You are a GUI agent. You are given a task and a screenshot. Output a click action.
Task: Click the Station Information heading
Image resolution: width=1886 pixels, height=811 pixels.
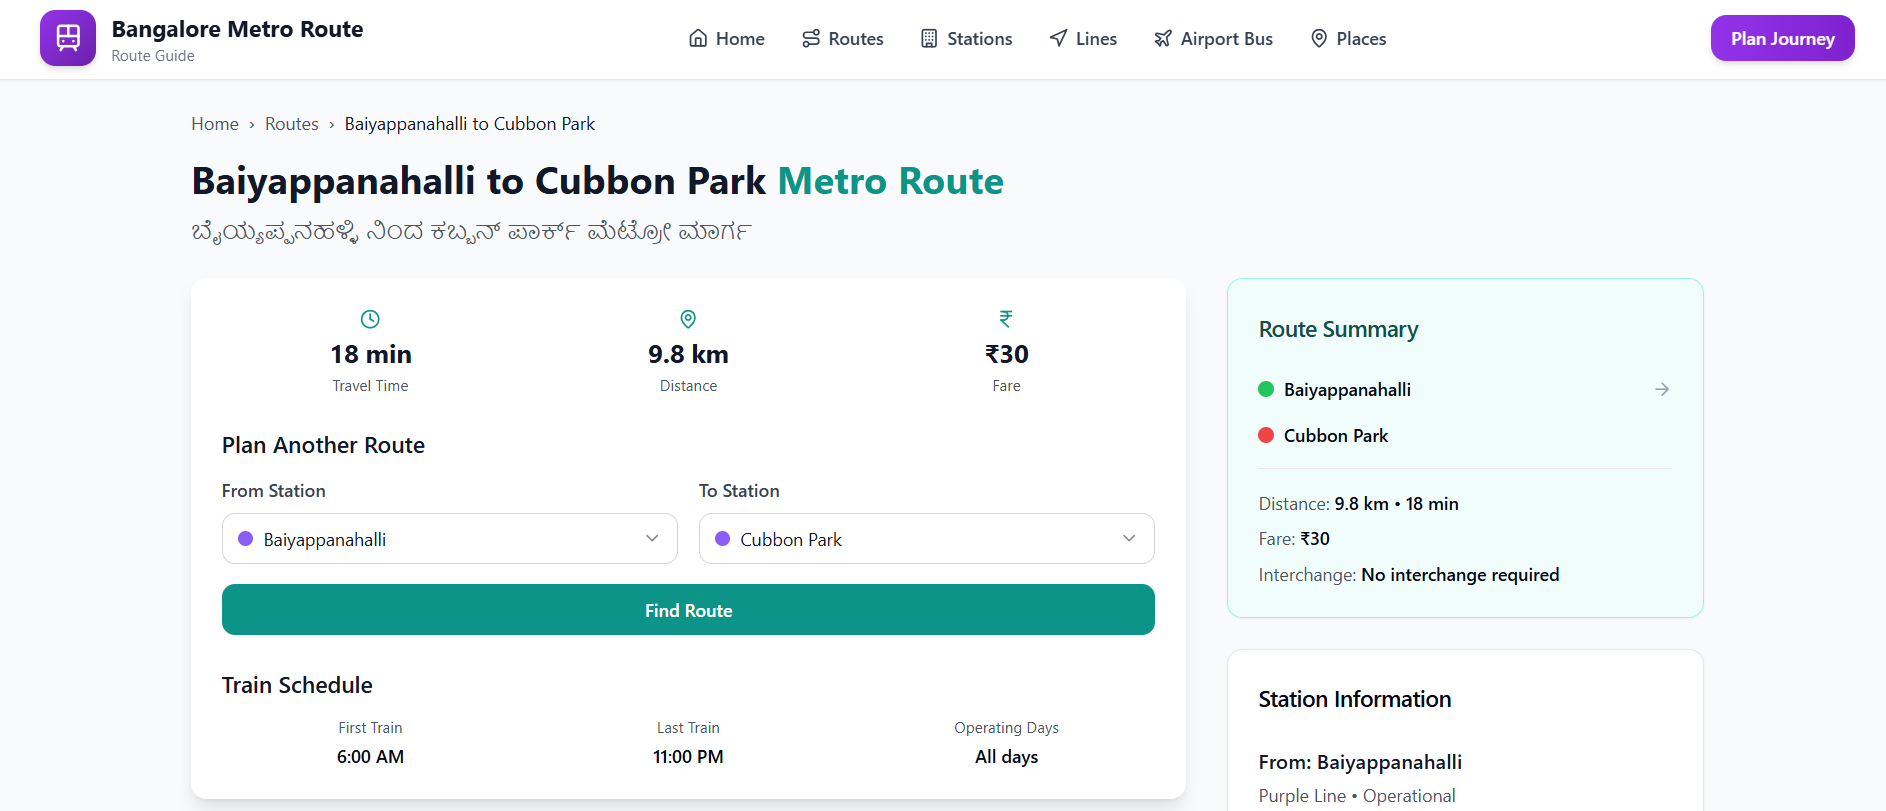tap(1354, 699)
